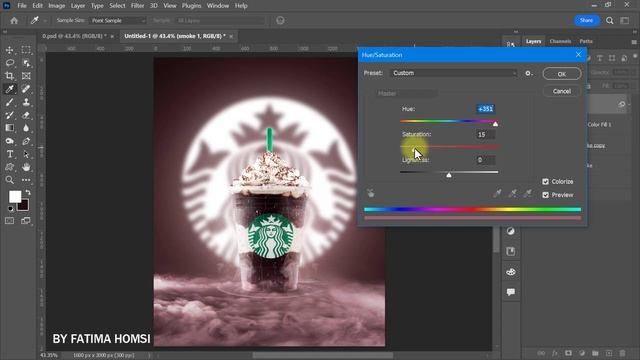The width and height of the screenshot is (640, 360).
Task: Switch to the 0.psd document tab
Action: click(x=74, y=36)
